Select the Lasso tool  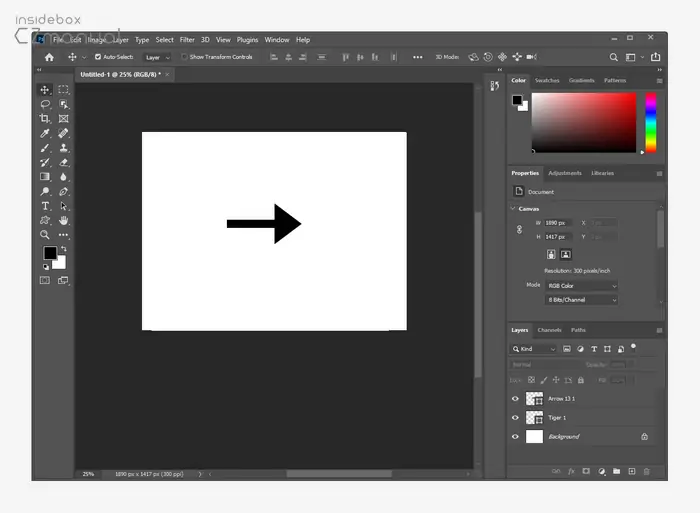coord(45,104)
